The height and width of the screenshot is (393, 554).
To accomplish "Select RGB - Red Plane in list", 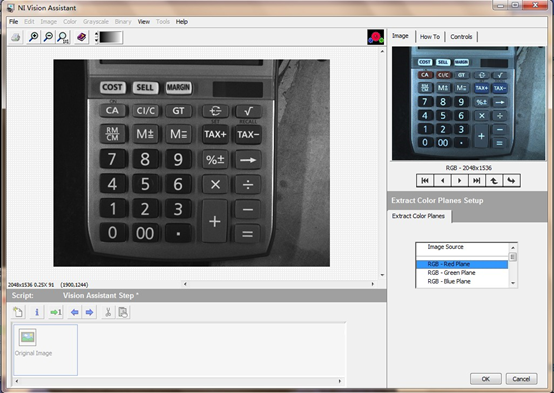I will 462,264.
